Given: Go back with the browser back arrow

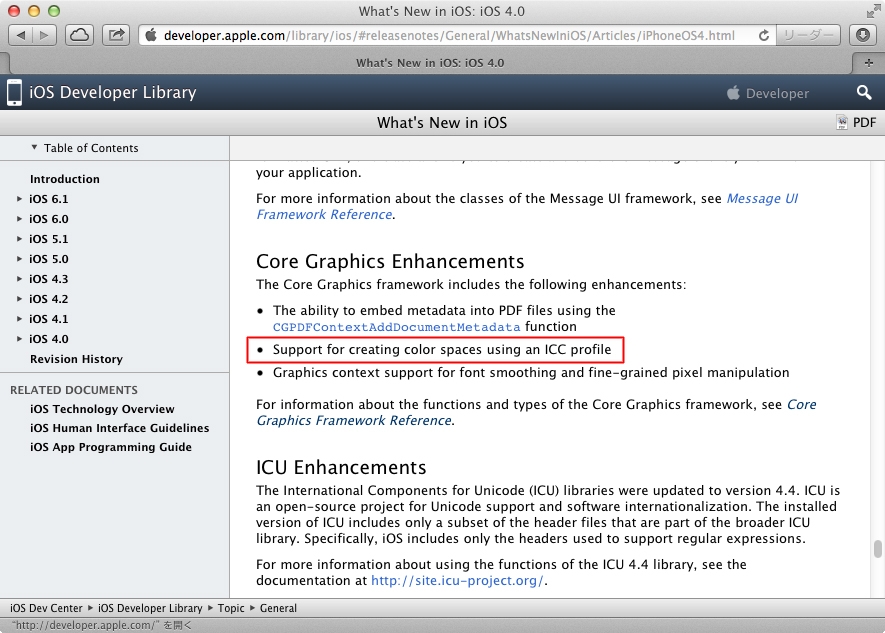Looking at the screenshot, I should coord(21,35).
